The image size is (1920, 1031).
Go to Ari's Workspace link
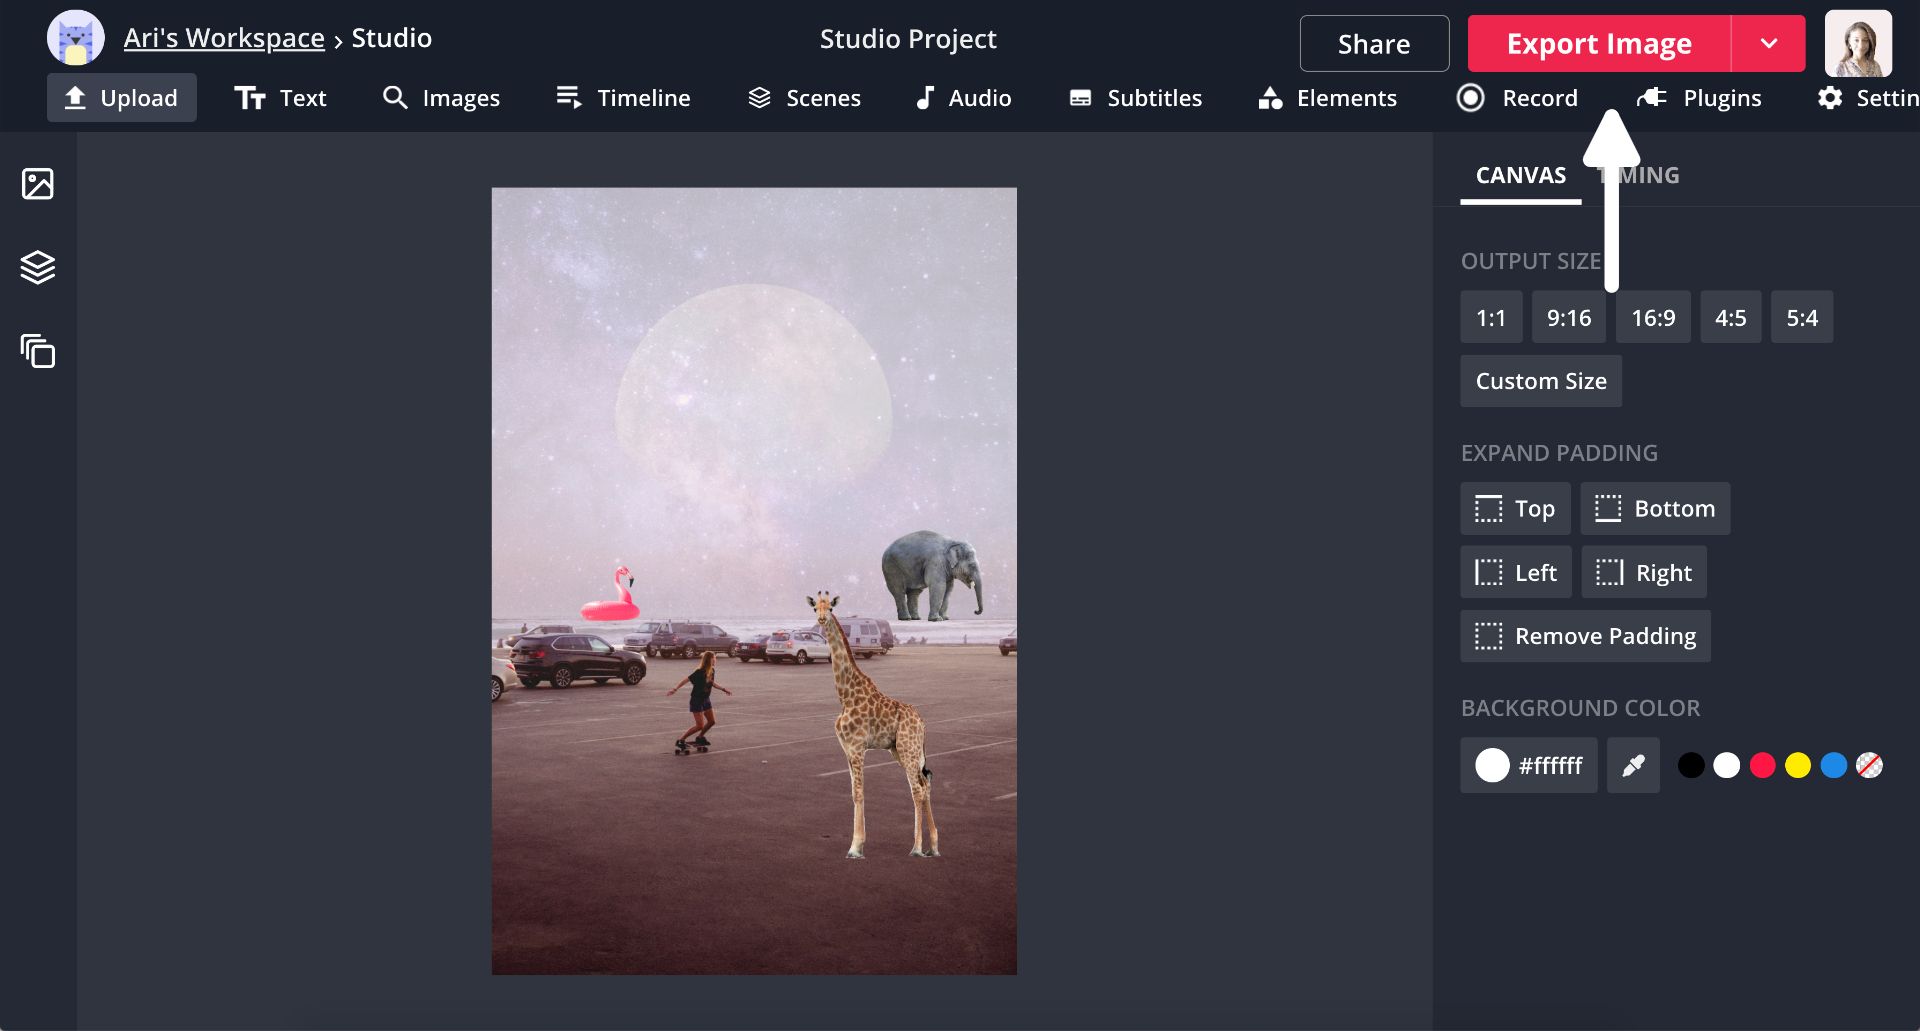click(224, 38)
